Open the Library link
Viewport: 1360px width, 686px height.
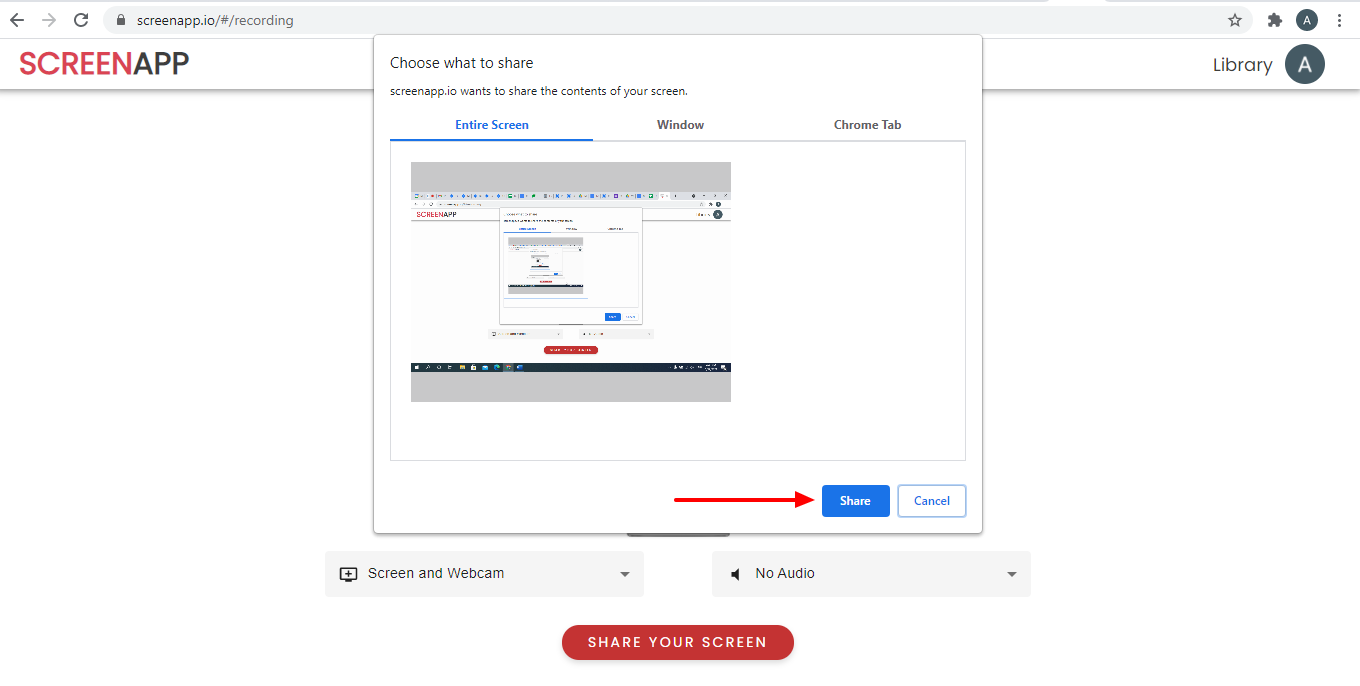click(x=1242, y=65)
